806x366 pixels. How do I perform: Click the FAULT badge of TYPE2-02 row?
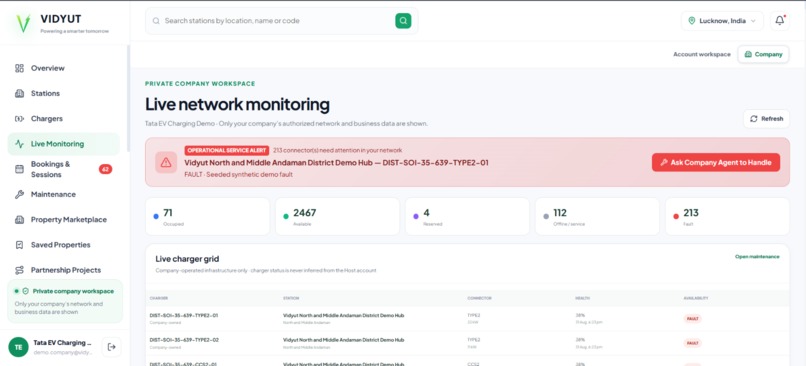692,343
